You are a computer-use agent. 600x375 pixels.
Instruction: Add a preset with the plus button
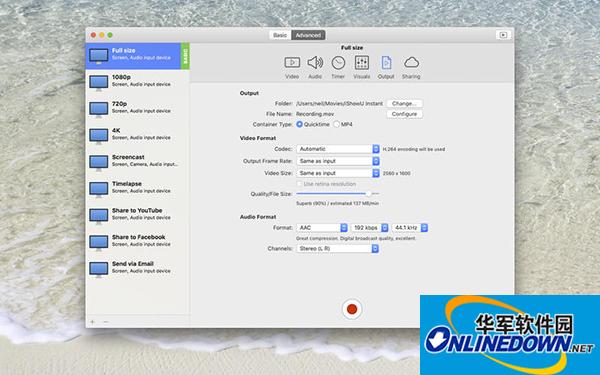[x=93, y=322]
